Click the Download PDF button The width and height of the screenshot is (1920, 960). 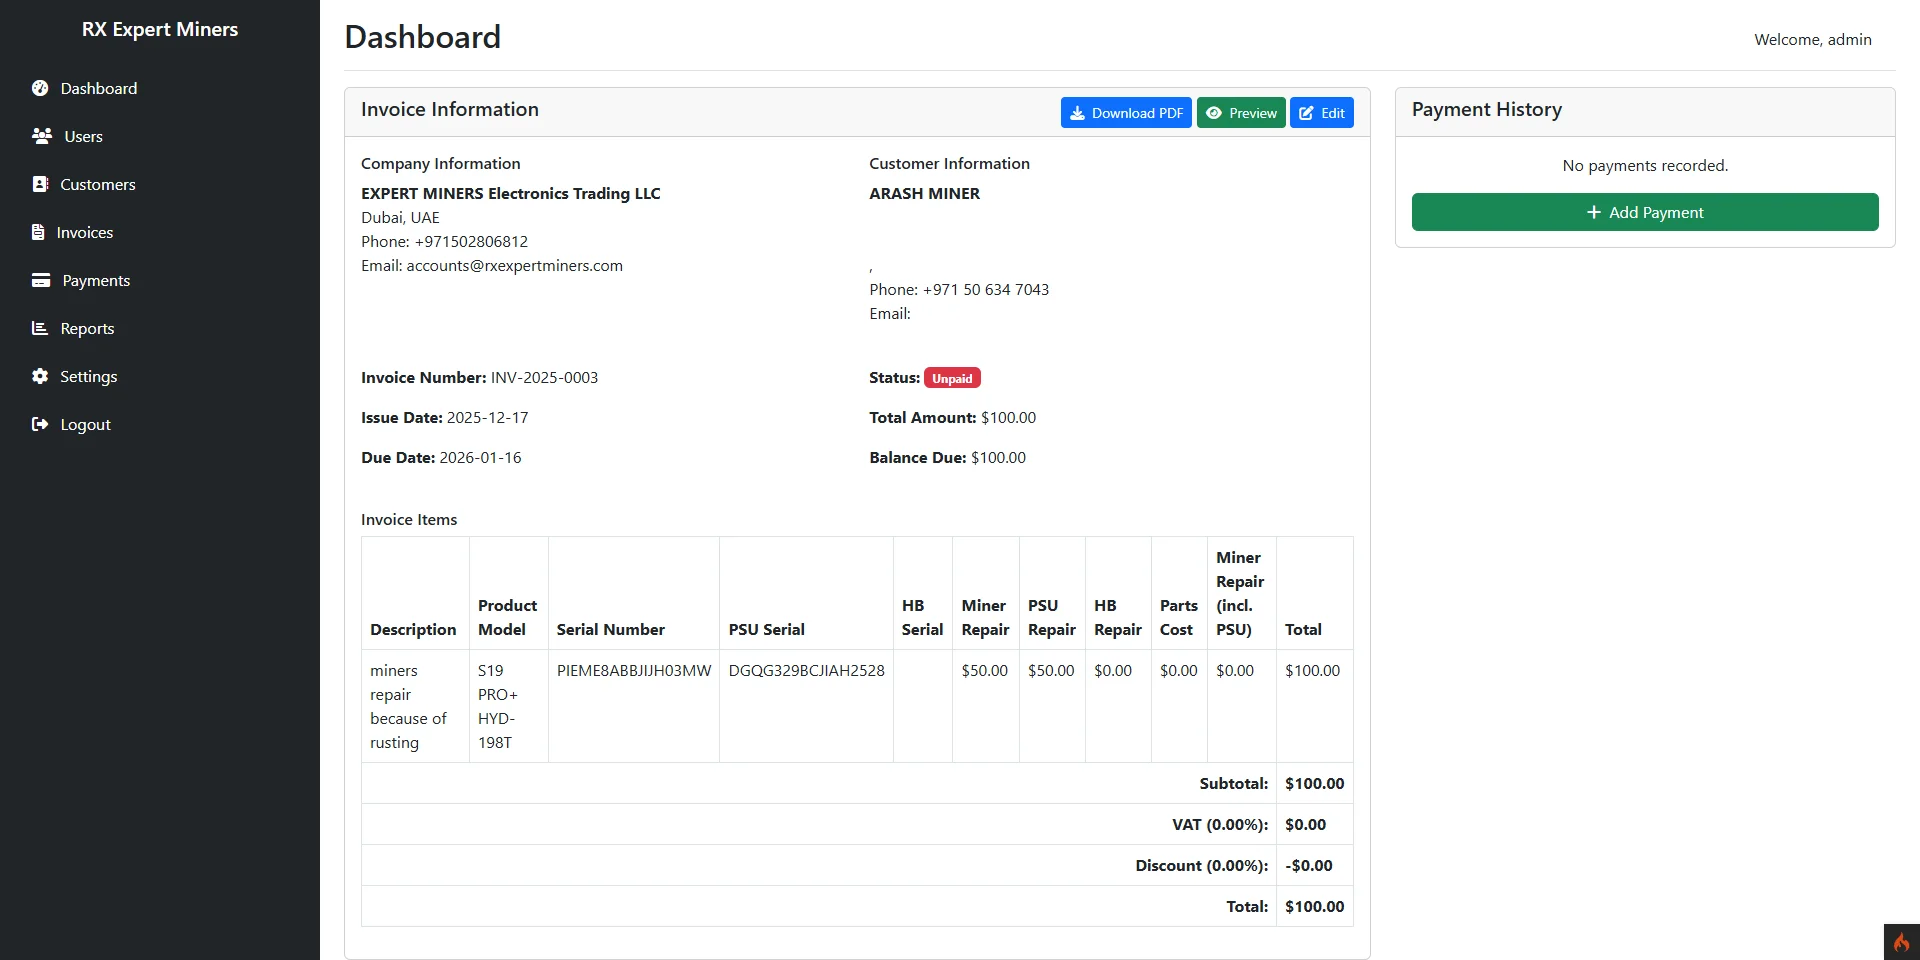click(x=1126, y=113)
